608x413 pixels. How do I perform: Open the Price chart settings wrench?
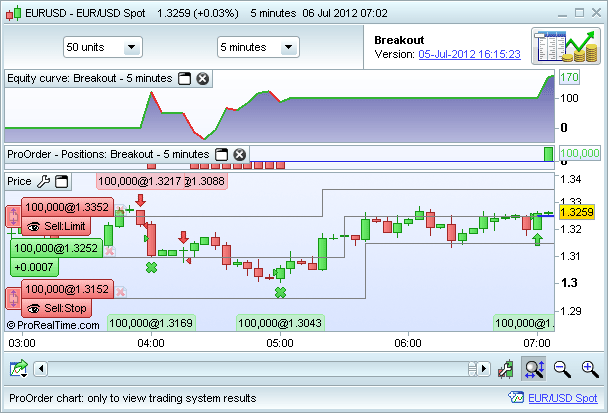click(43, 181)
